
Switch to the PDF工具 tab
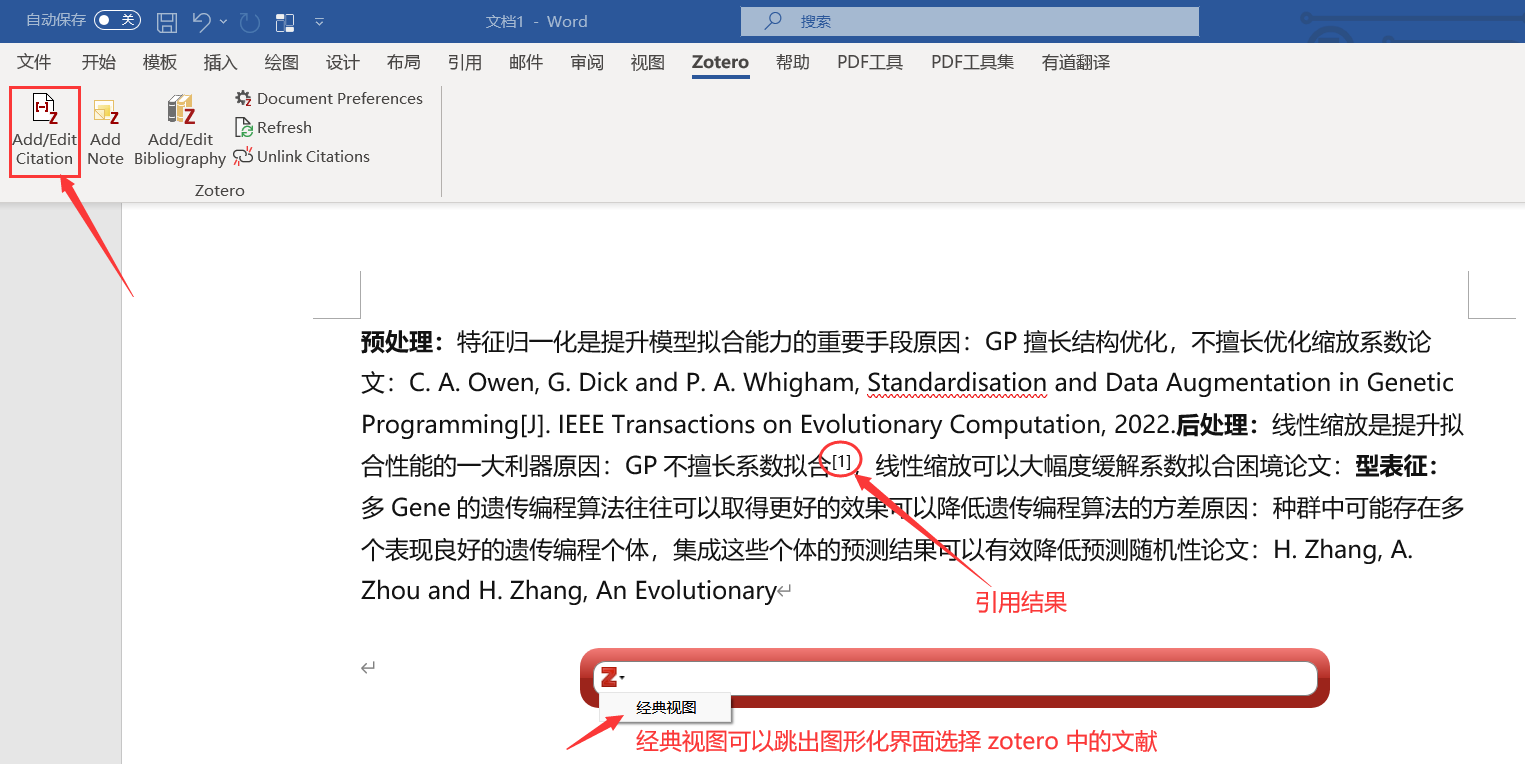tap(870, 62)
